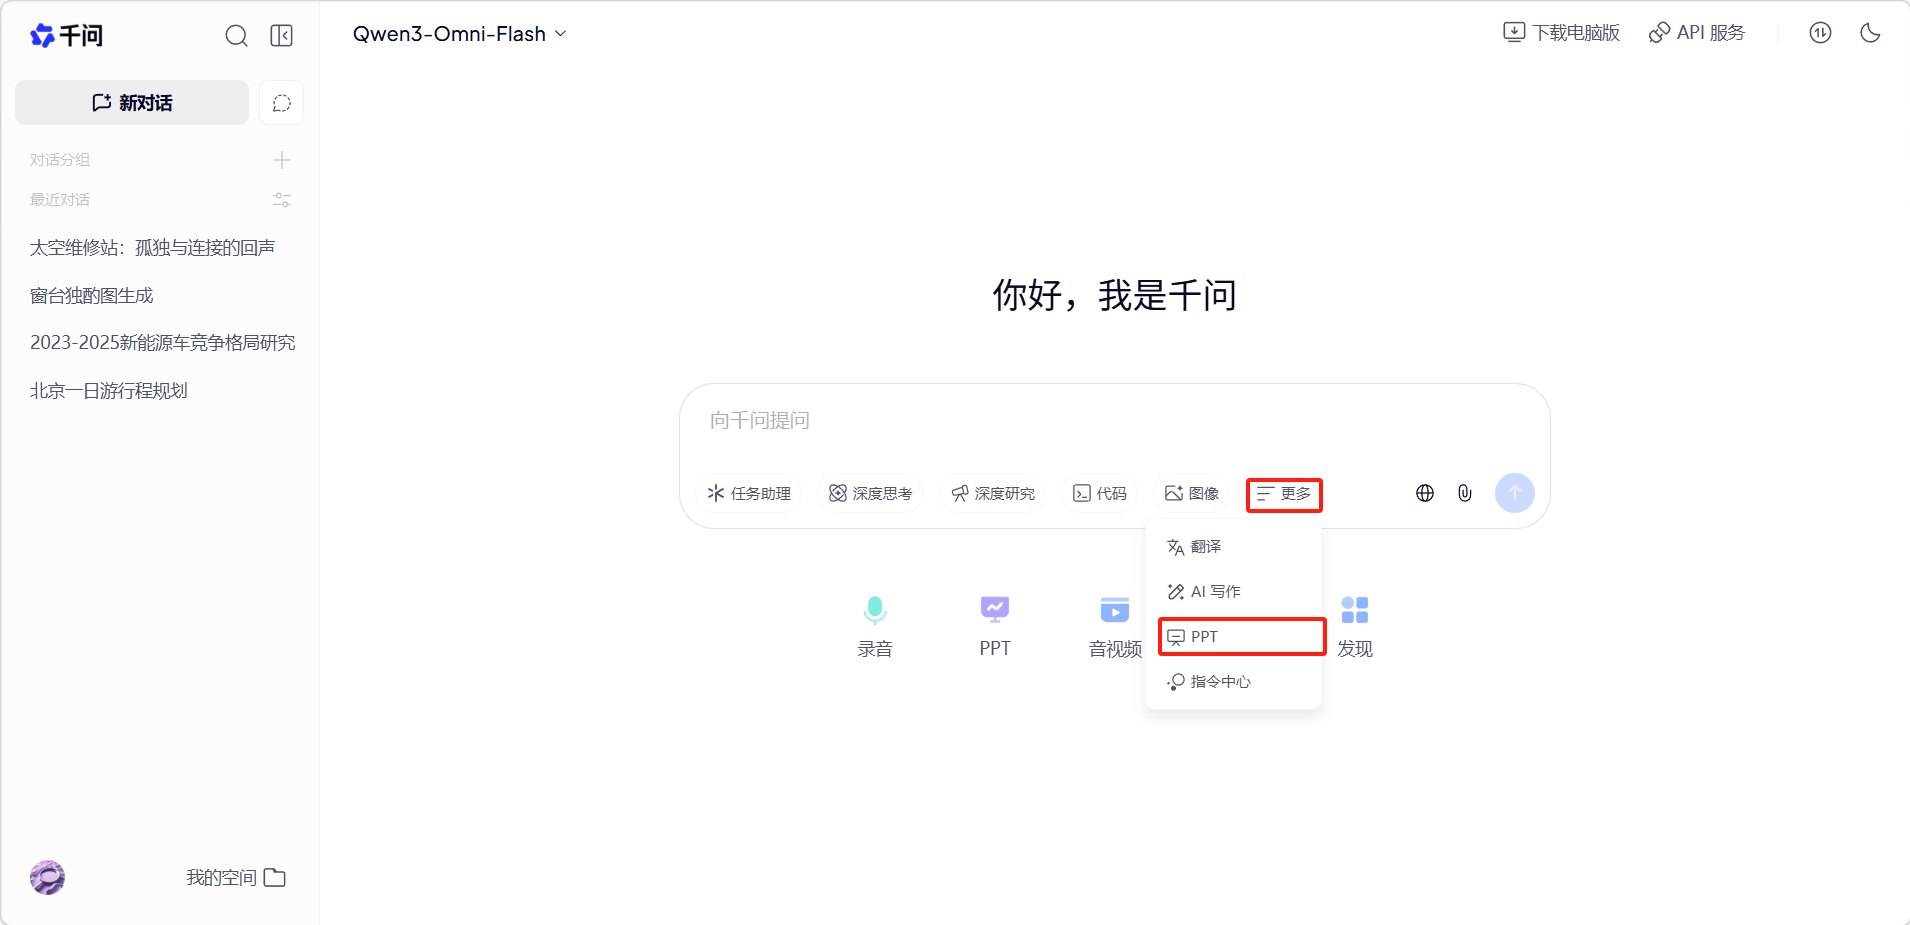Click the search icon in sidebar
Viewport: 1910px width, 925px height.
(x=236, y=36)
